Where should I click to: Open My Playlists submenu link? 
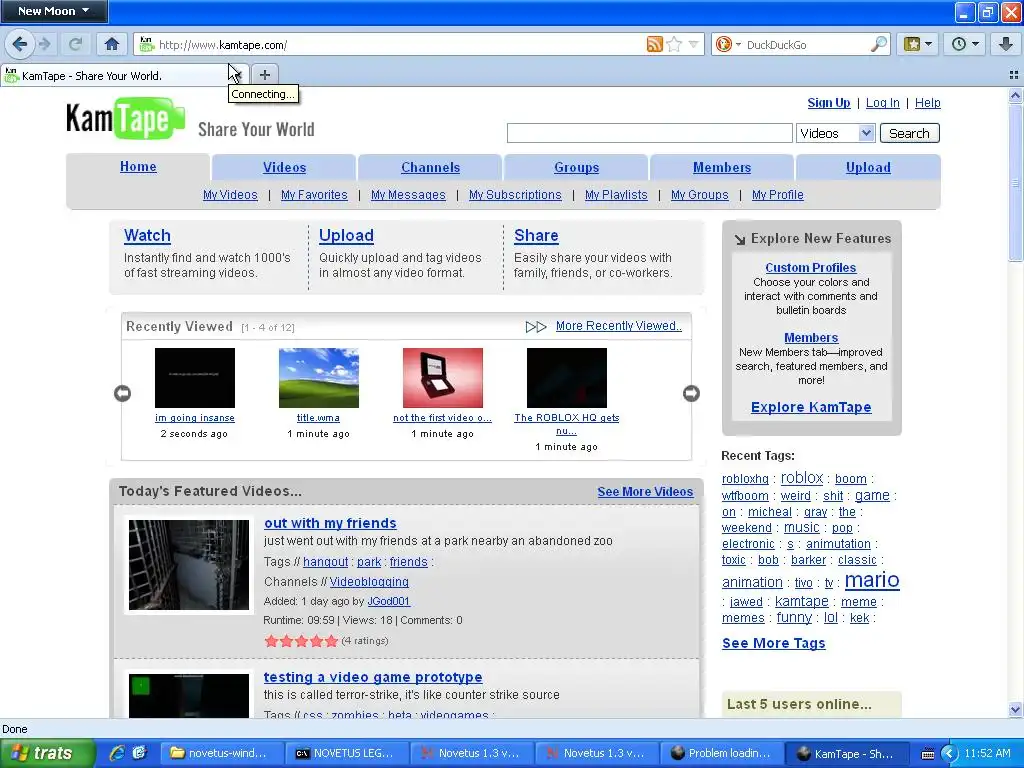616,195
